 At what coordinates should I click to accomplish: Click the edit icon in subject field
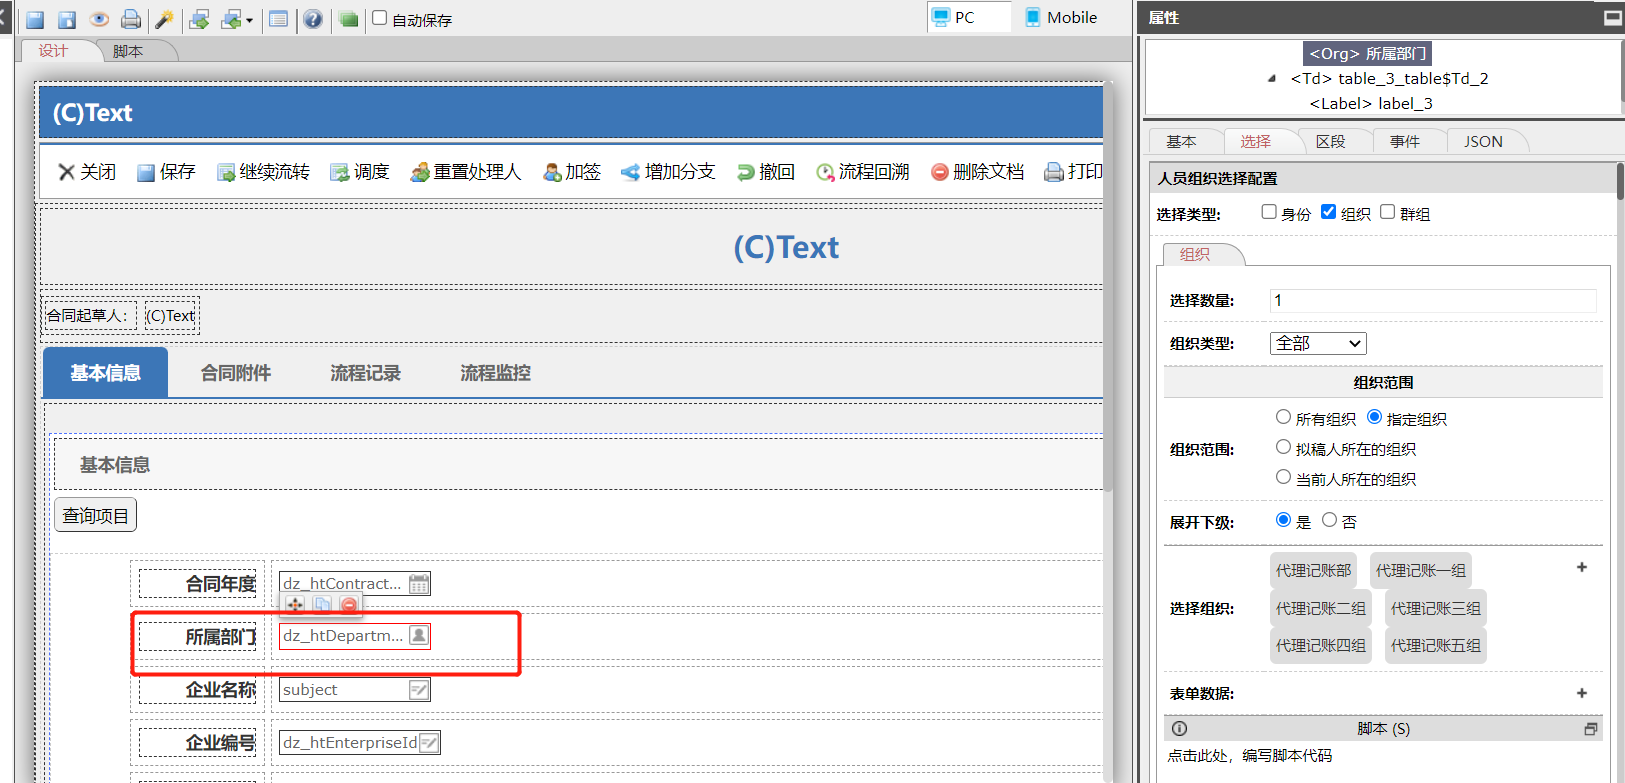tap(419, 690)
